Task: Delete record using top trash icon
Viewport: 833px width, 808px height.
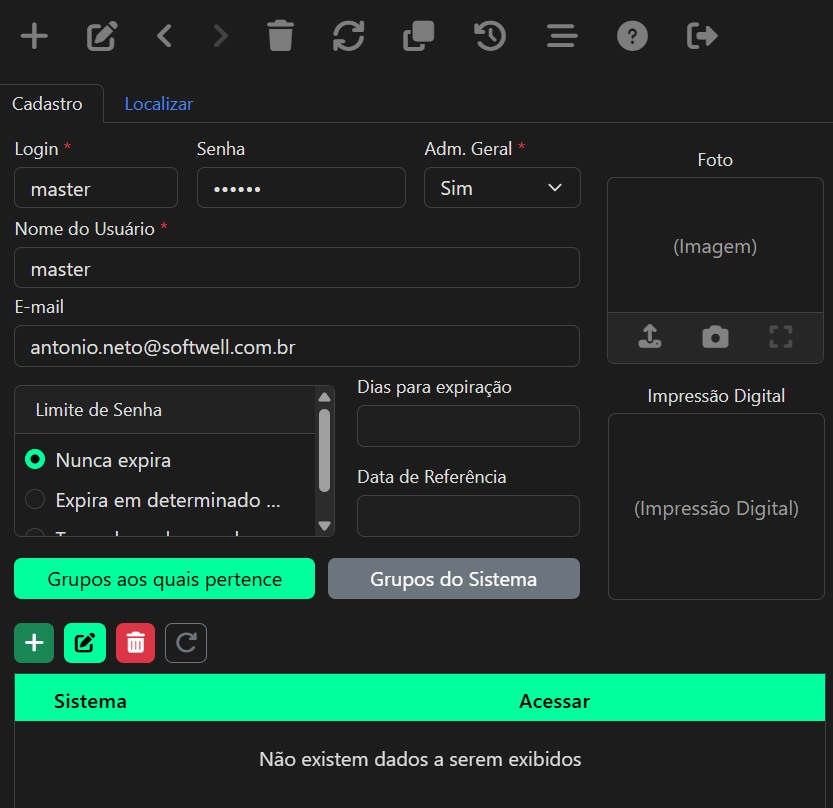Action: pyautogui.click(x=280, y=36)
